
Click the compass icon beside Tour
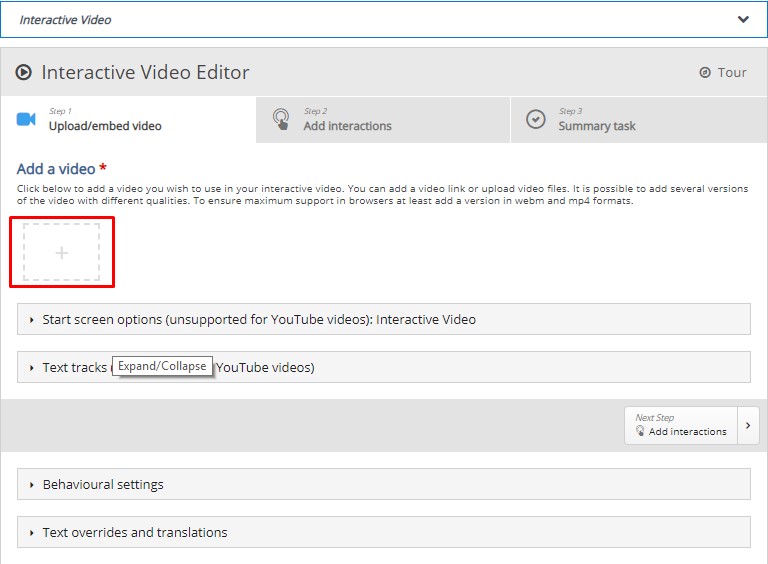click(x=705, y=73)
